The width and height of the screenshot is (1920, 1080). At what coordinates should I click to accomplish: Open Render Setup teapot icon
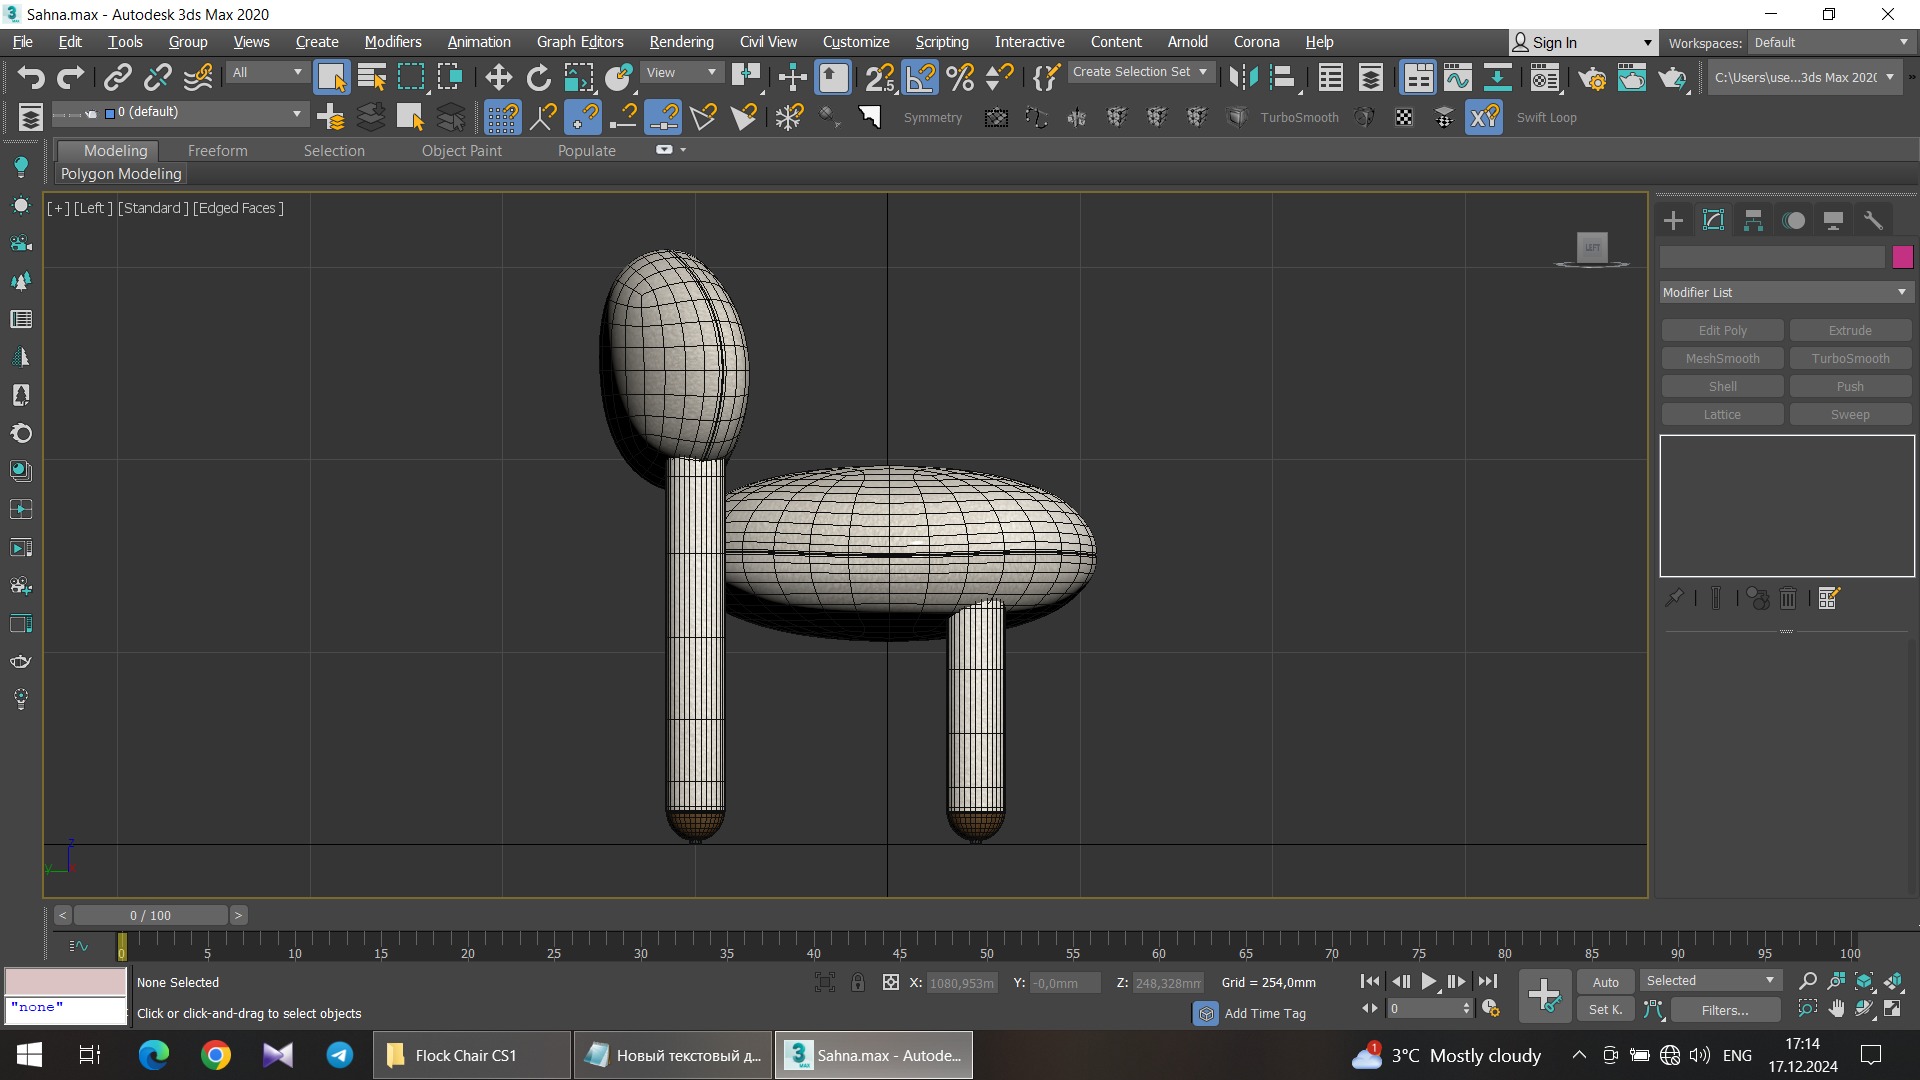(1592, 77)
